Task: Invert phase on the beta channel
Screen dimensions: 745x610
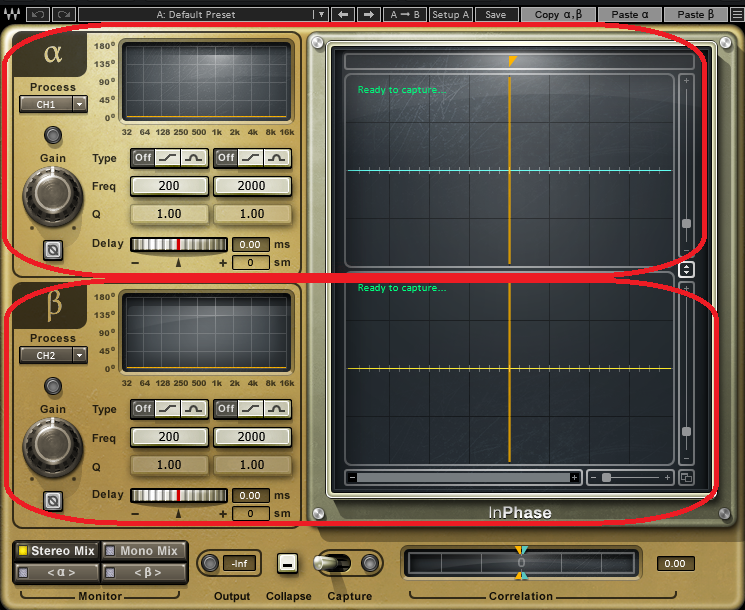Action: pos(53,500)
